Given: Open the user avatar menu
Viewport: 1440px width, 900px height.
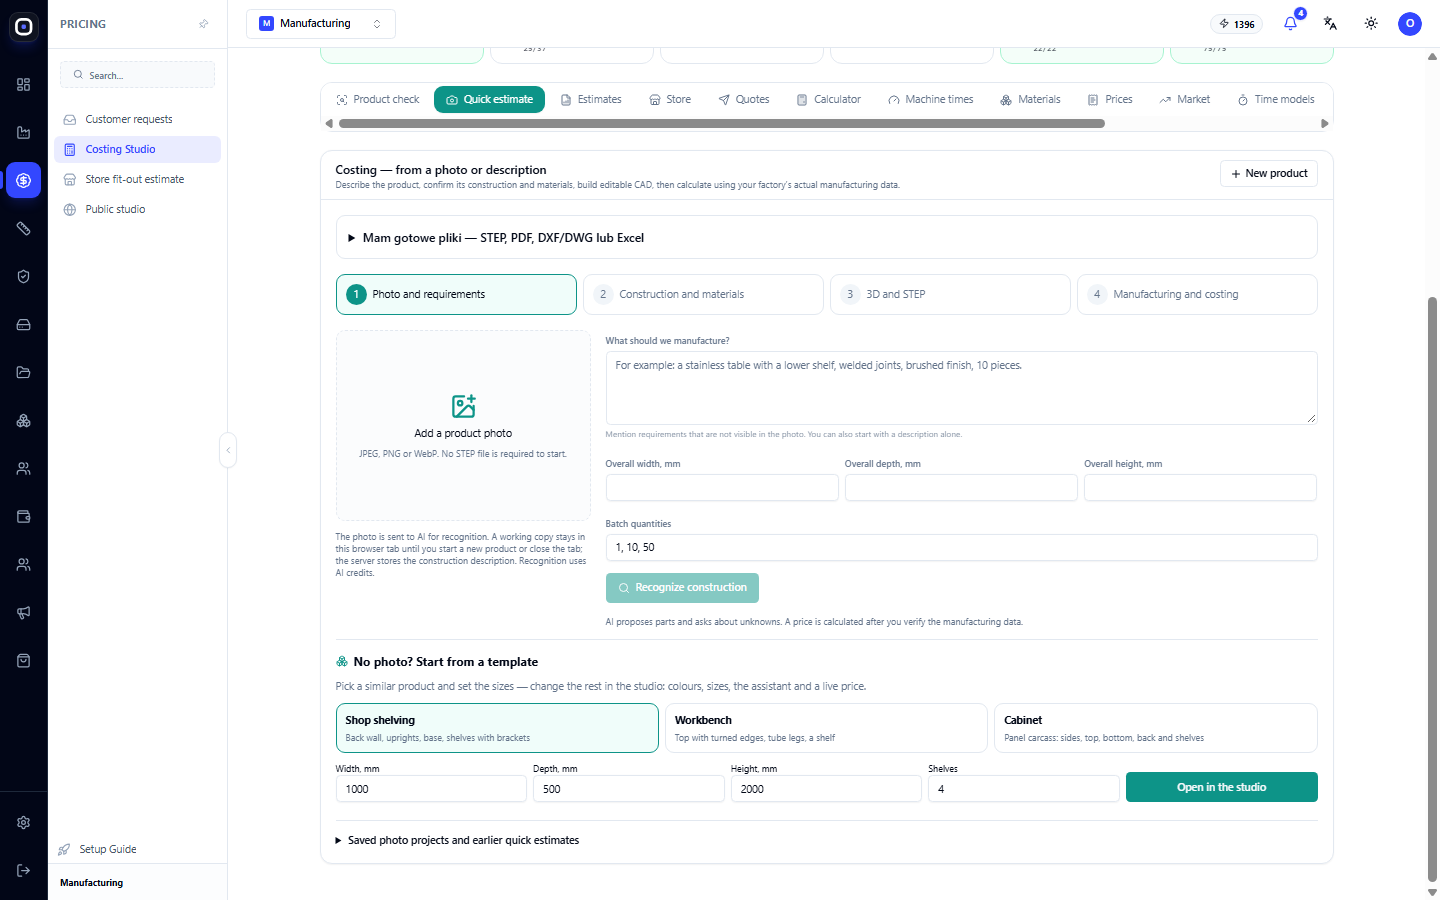Looking at the screenshot, I should coord(1410,23).
